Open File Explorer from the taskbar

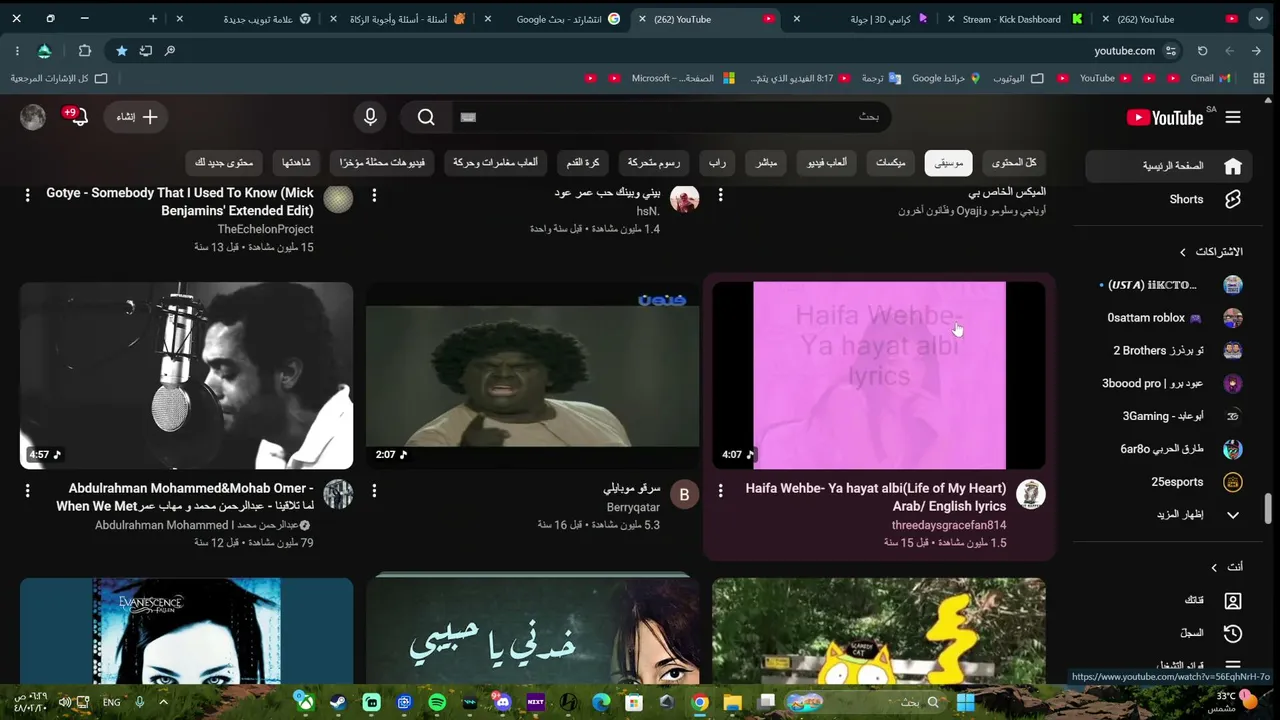(732, 702)
